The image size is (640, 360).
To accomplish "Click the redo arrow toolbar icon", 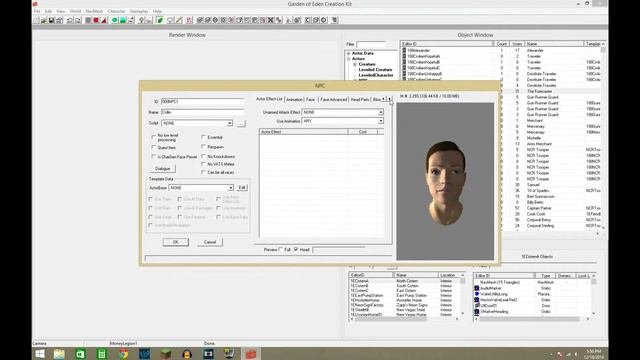I will (x=78, y=20).
